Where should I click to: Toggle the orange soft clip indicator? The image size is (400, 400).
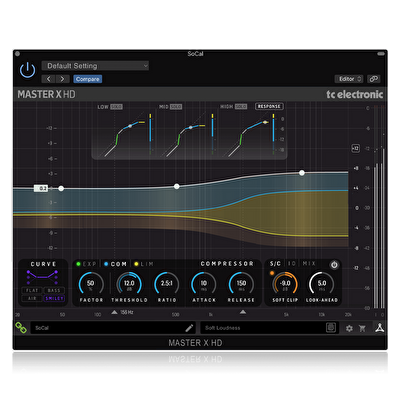[x=272, y=273]
